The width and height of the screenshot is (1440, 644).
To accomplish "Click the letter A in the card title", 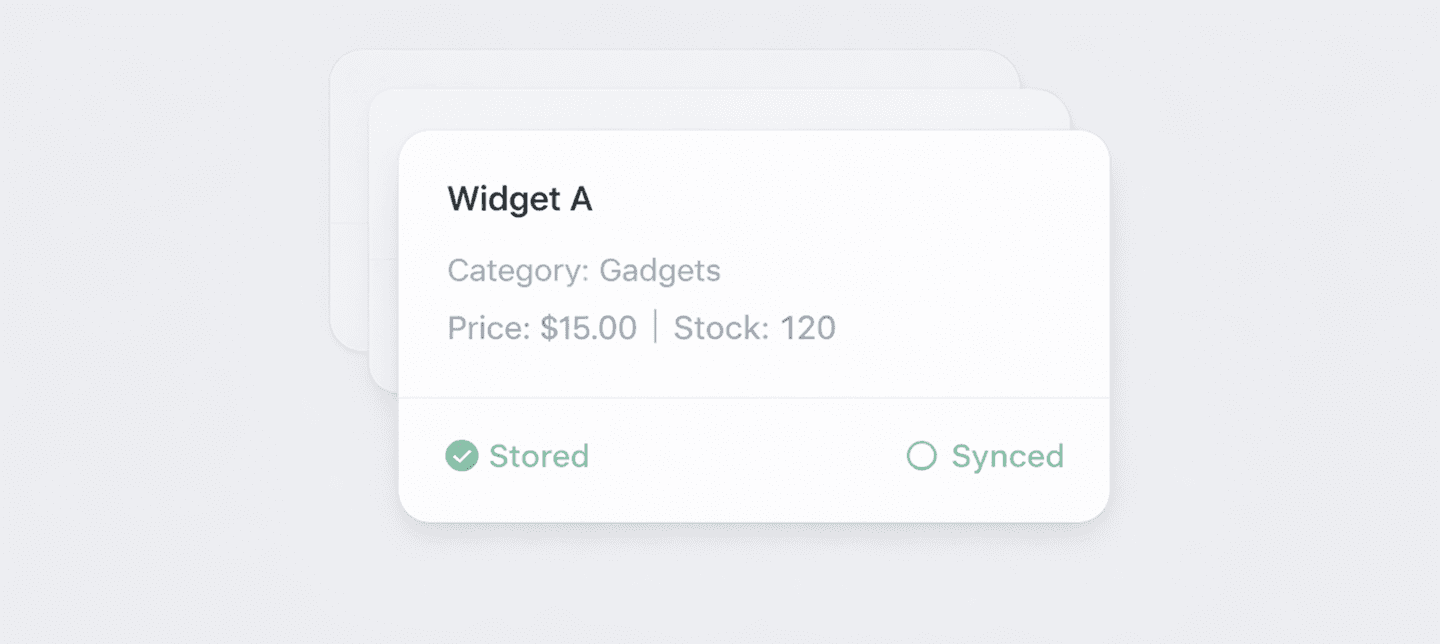I will [x=581, y=199].
